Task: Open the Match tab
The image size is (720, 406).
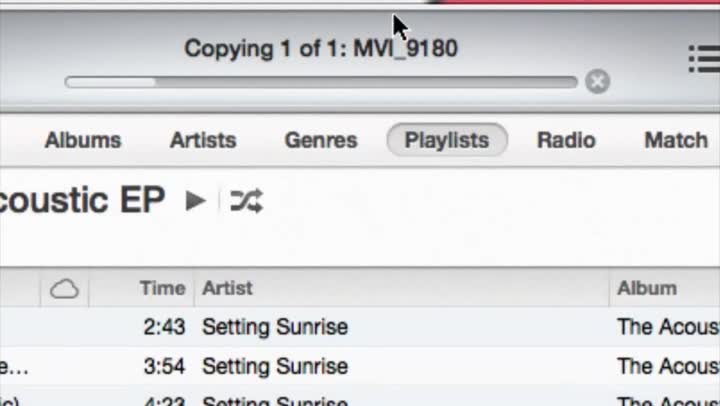Action: point(676,140)
